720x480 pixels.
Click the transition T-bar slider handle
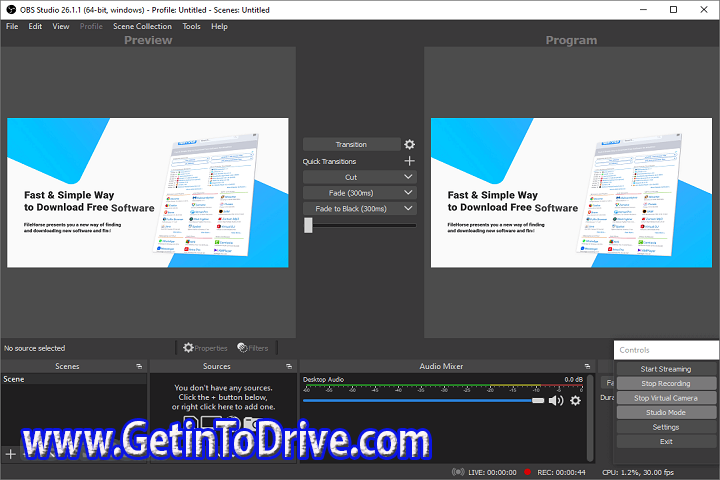click(308, 225)
